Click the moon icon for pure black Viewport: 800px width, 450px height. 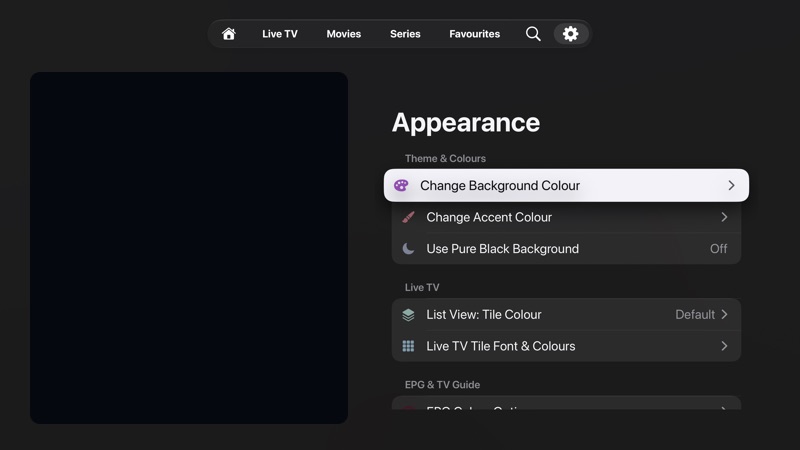408,248
